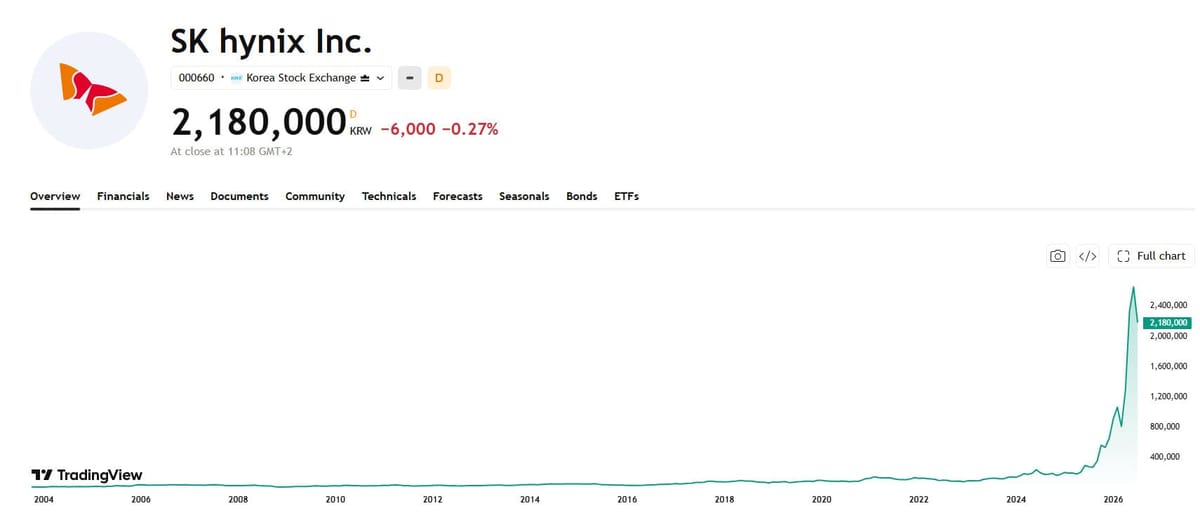Open the News tab
Screen dimensions: 1200x520
point(180,196)
